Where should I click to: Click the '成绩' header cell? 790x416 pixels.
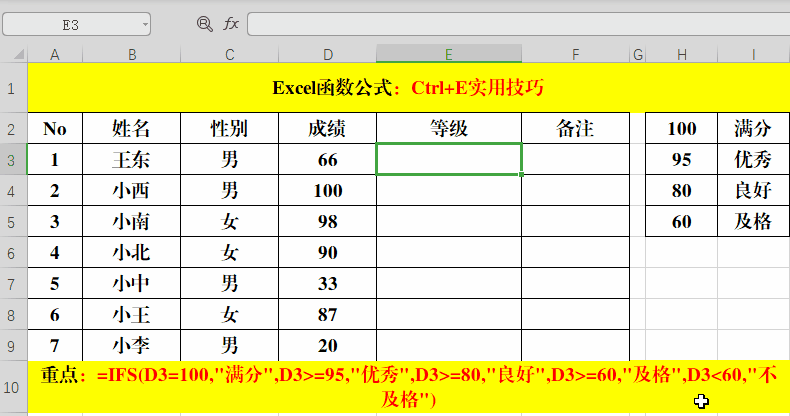pos(327,128)
